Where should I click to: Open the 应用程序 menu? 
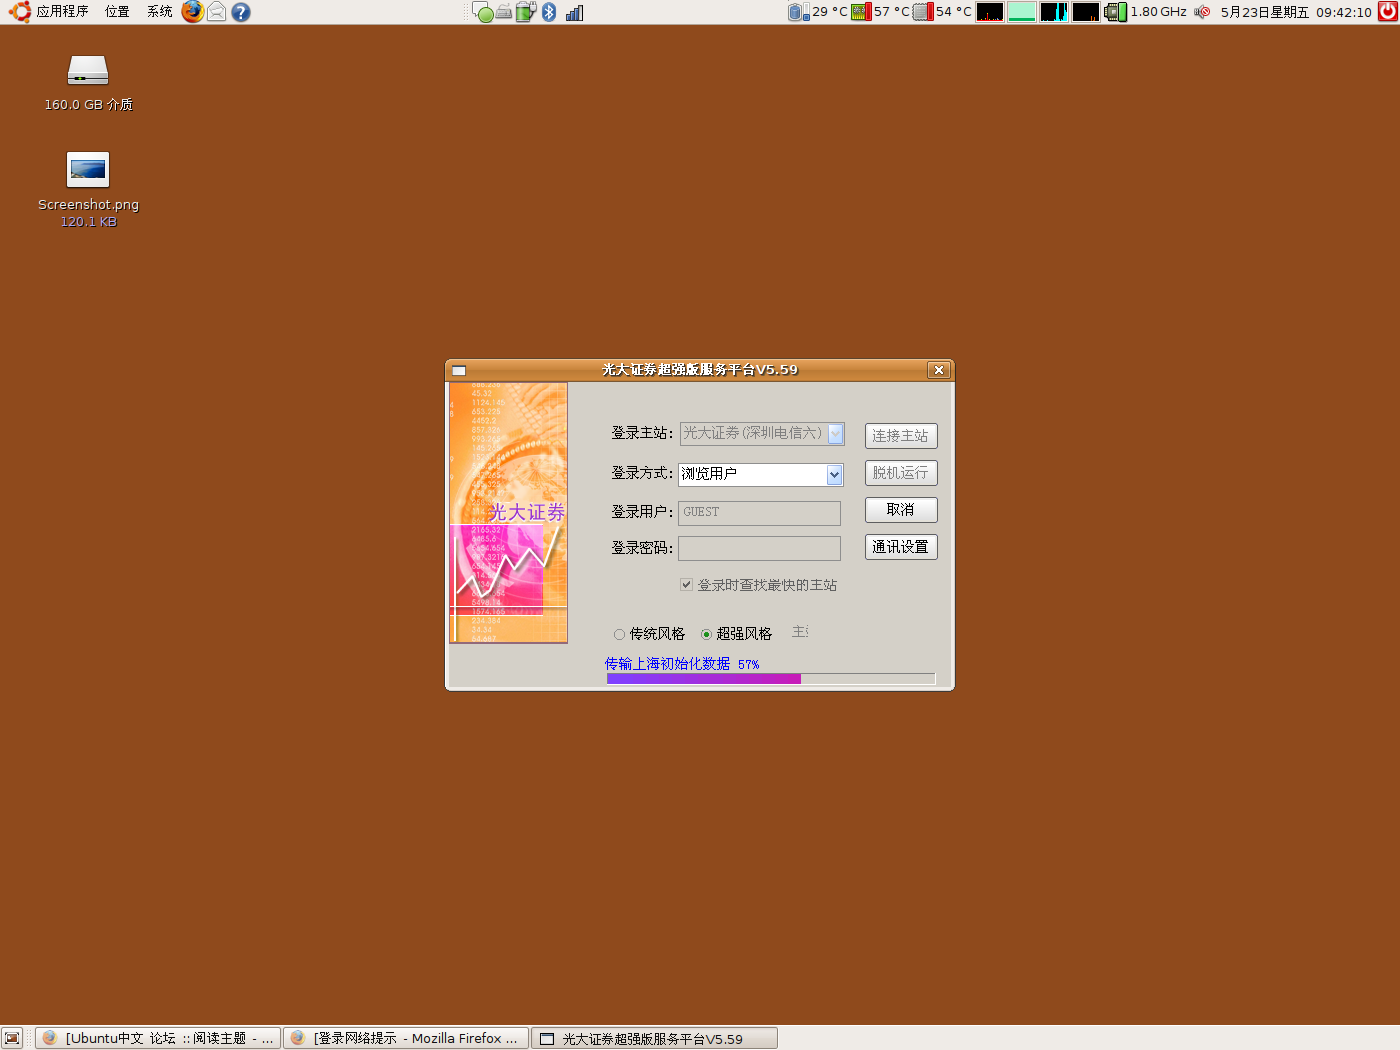pyautogui.click(x=62, y=12)
